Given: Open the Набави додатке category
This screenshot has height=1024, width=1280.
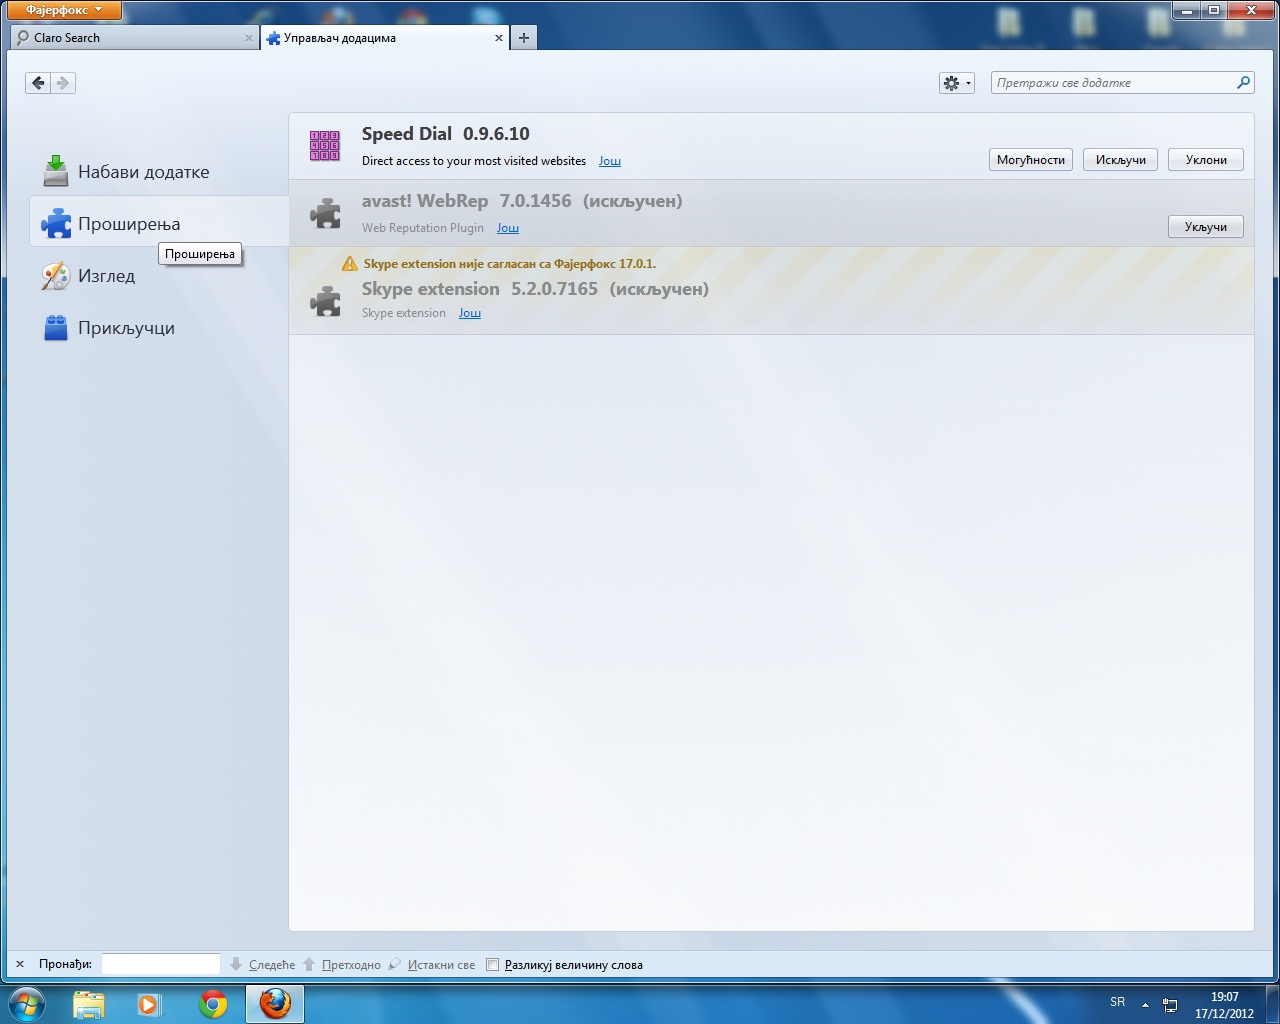Looking at the screenshot, I should click(159, 172).
